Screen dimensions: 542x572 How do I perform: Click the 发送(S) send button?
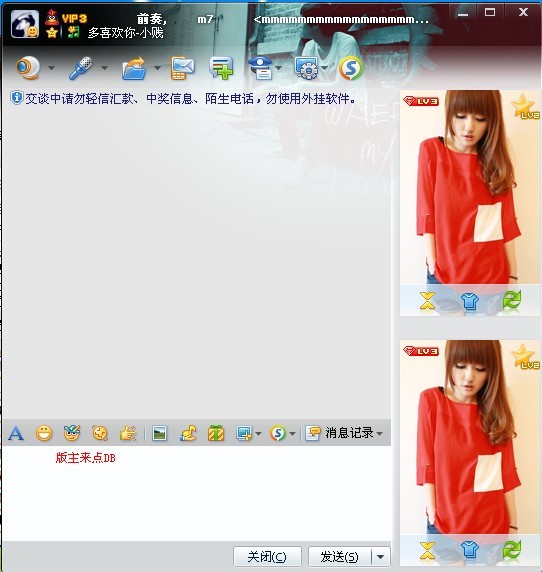(x=340, y=557)
